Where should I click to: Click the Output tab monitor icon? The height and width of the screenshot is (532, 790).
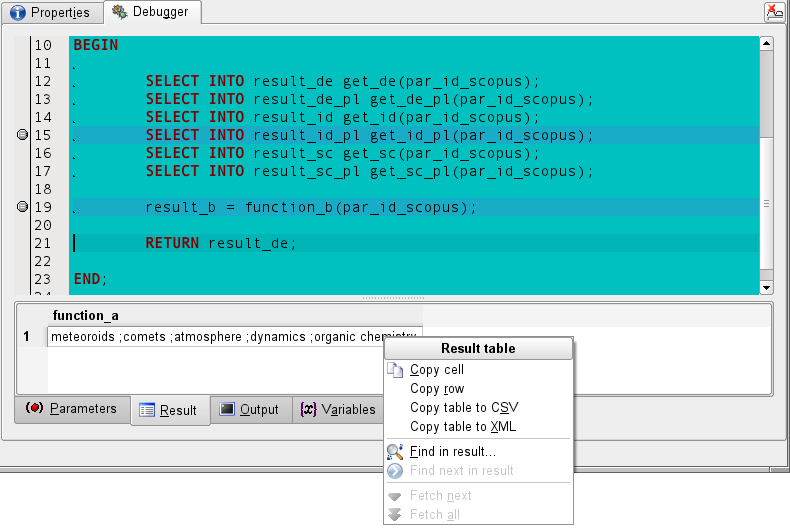[227, 409]
